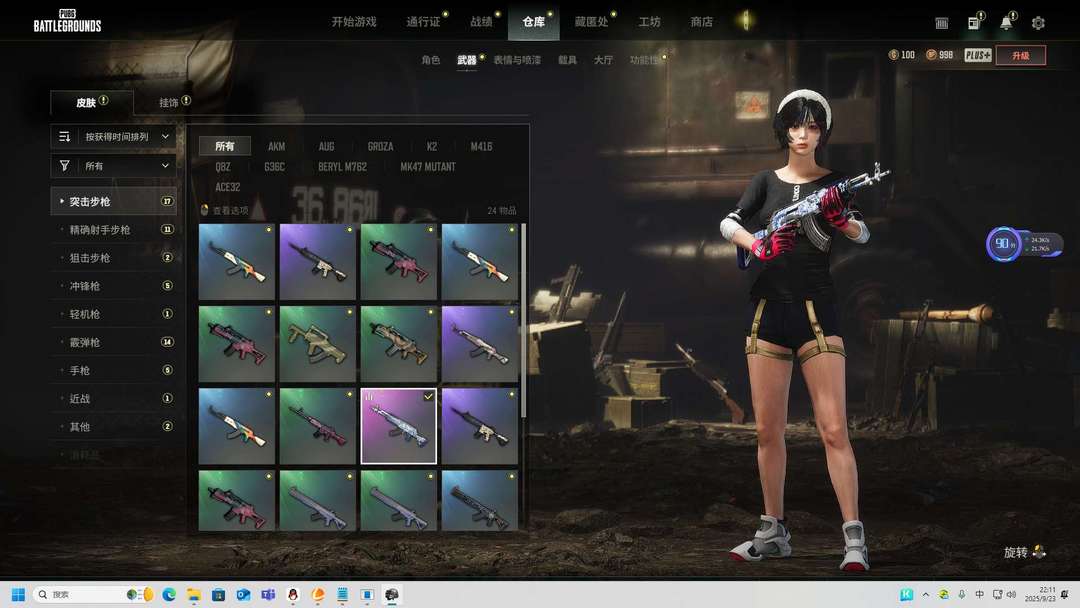Toggle the 中 input method indicator

pyautogui.click(x=979, y=594)
